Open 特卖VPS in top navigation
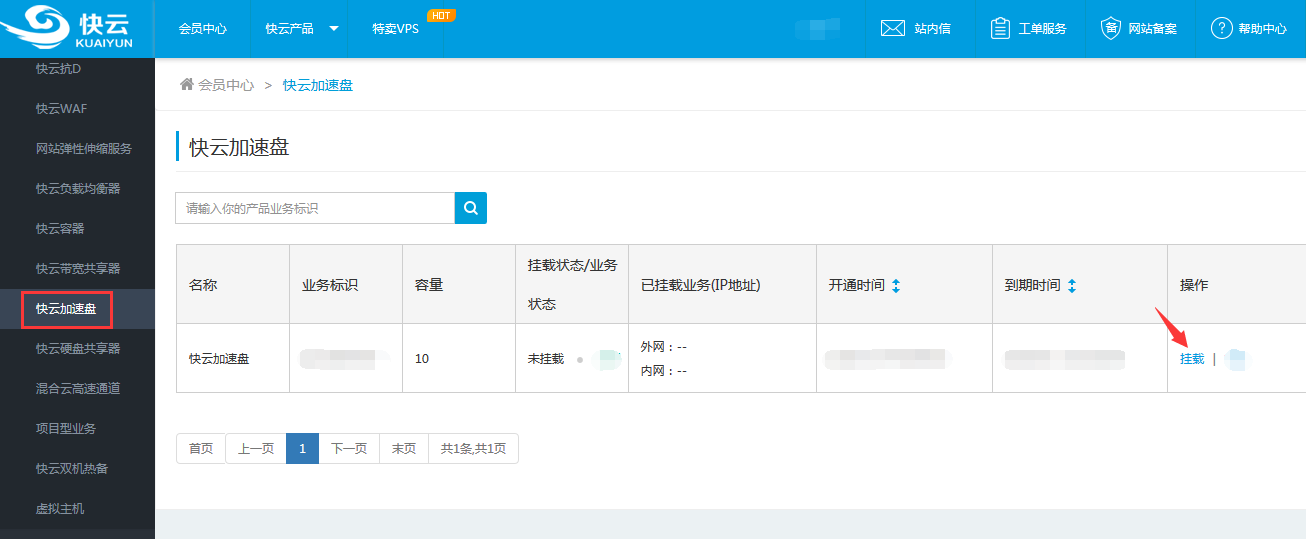This screenshot has width=1306, height=539. click(395, 29)
